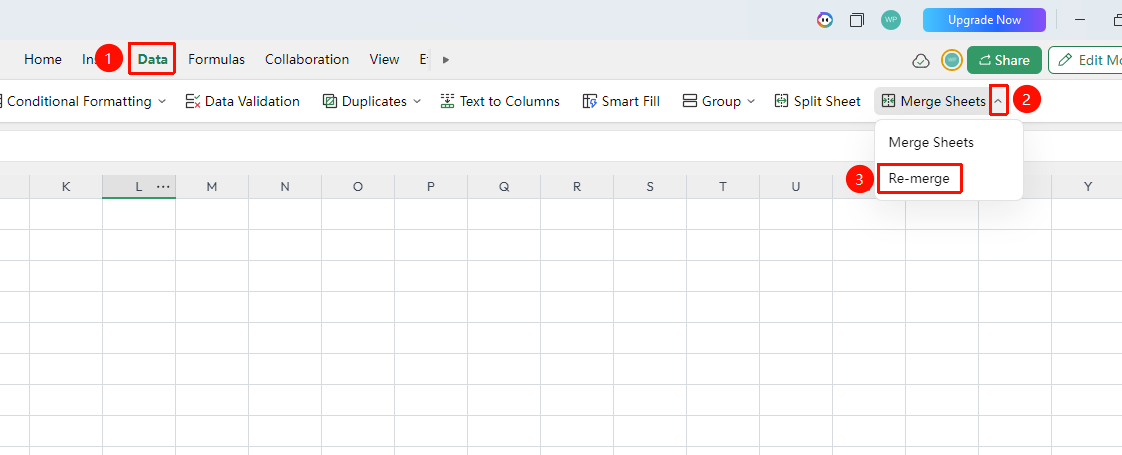Click the Upgrade Now button
Image resolution: width=1122 pixels, height=455 pixels.
pyautogui.click(x=984, y=20)
